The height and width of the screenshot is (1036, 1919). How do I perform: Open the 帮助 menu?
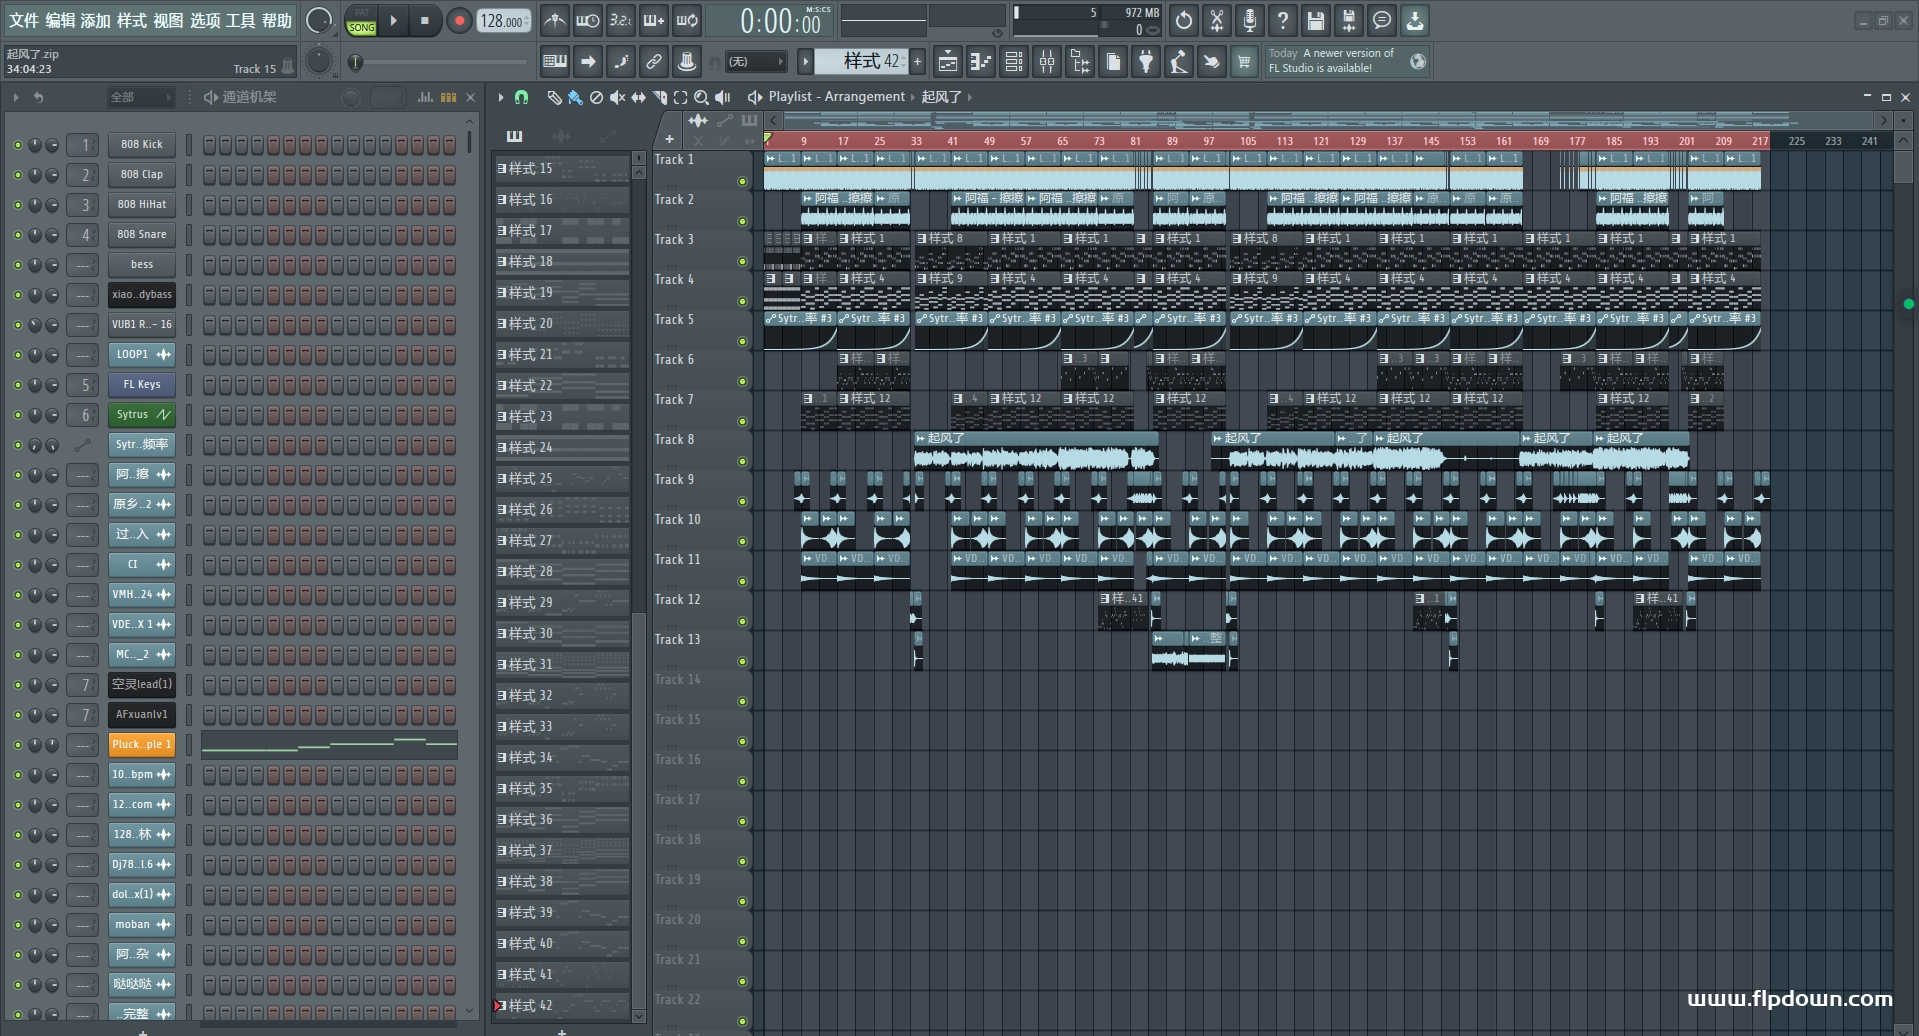[277, 20]
